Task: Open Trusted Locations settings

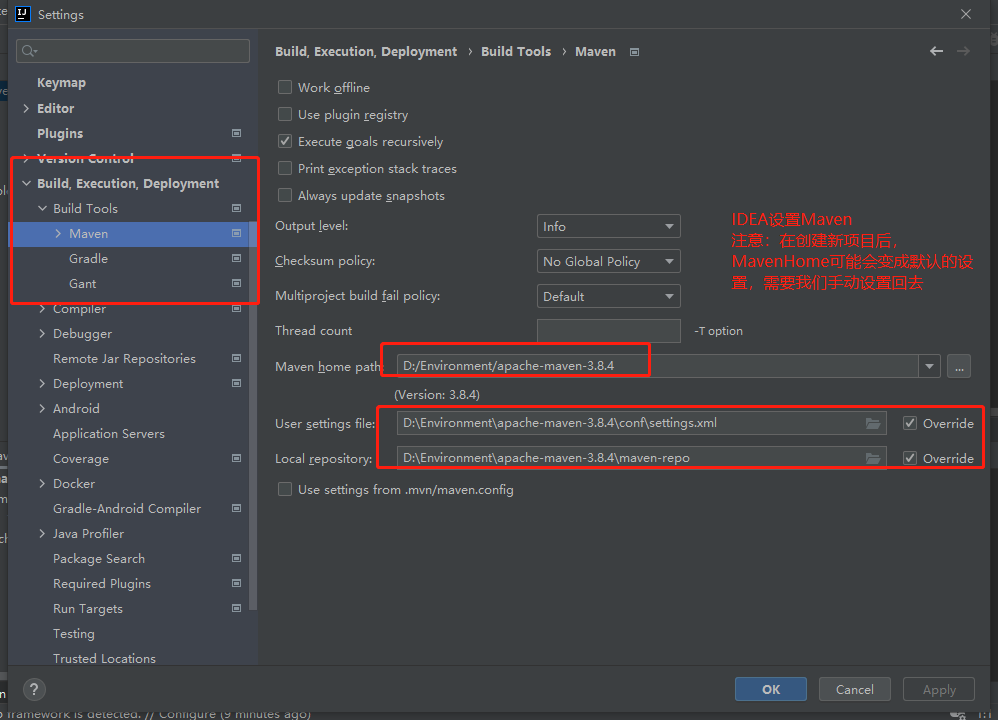Action: click(104, 658)
